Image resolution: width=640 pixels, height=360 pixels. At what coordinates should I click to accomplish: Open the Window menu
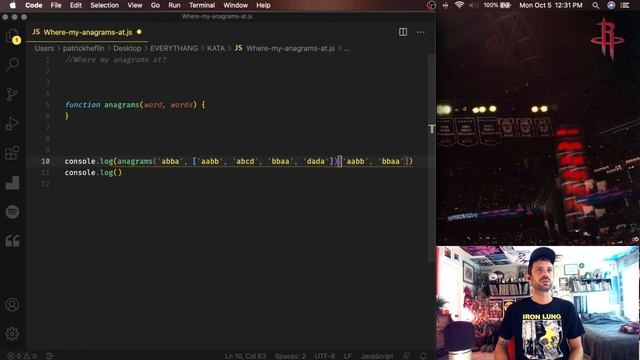(x=236, y=5)
